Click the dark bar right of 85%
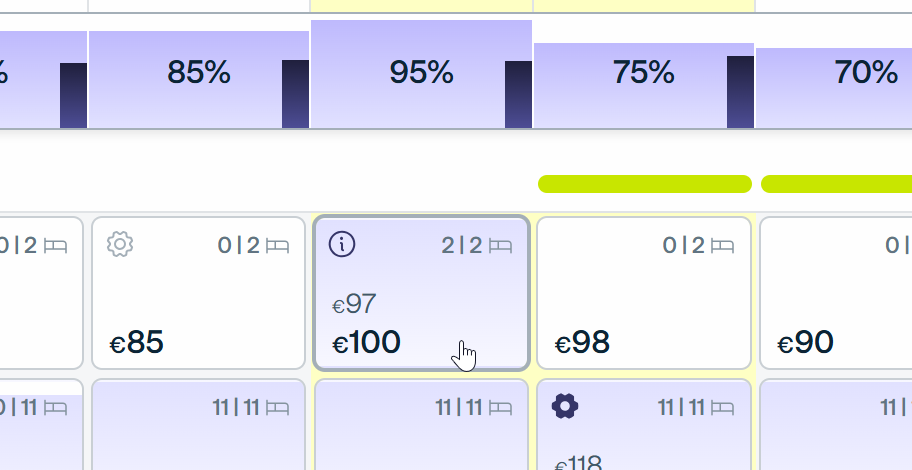912x470 pixels. [x=295, y=94]
